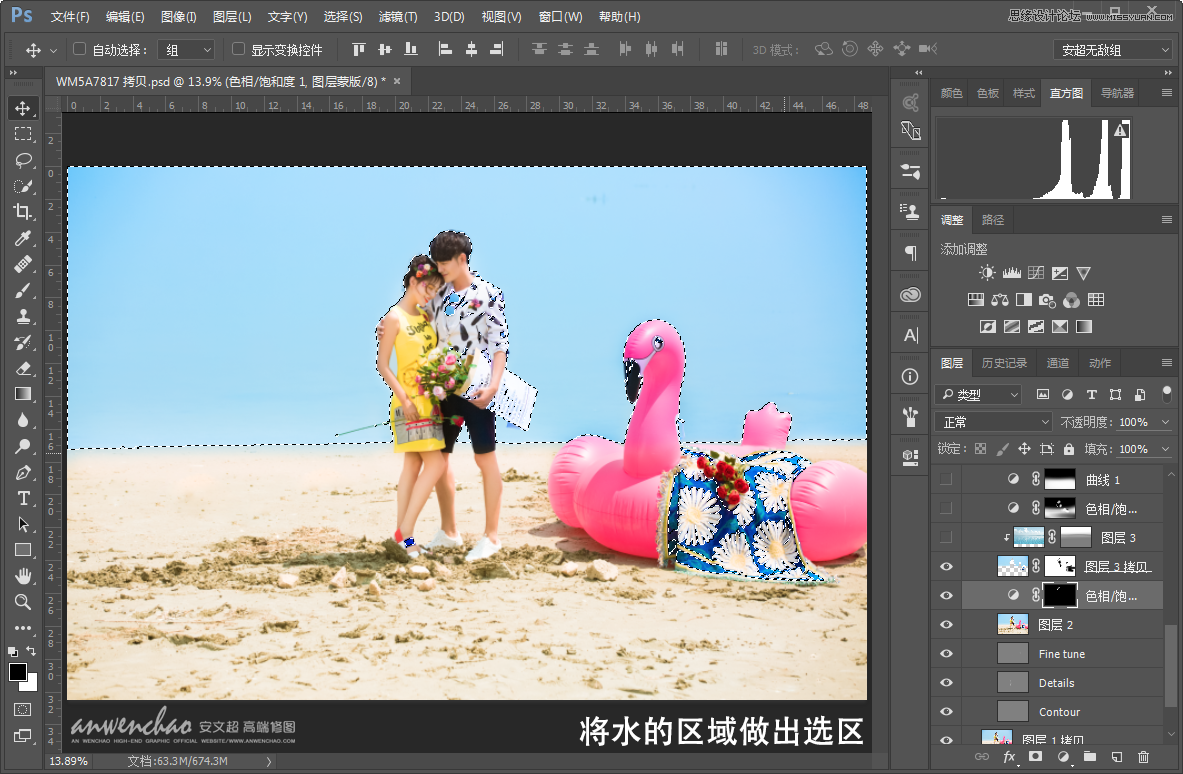This screenshot has width=1183, height=774.
Task: Open the 正常 blend mode dropdown
Action: pos(993,422)
